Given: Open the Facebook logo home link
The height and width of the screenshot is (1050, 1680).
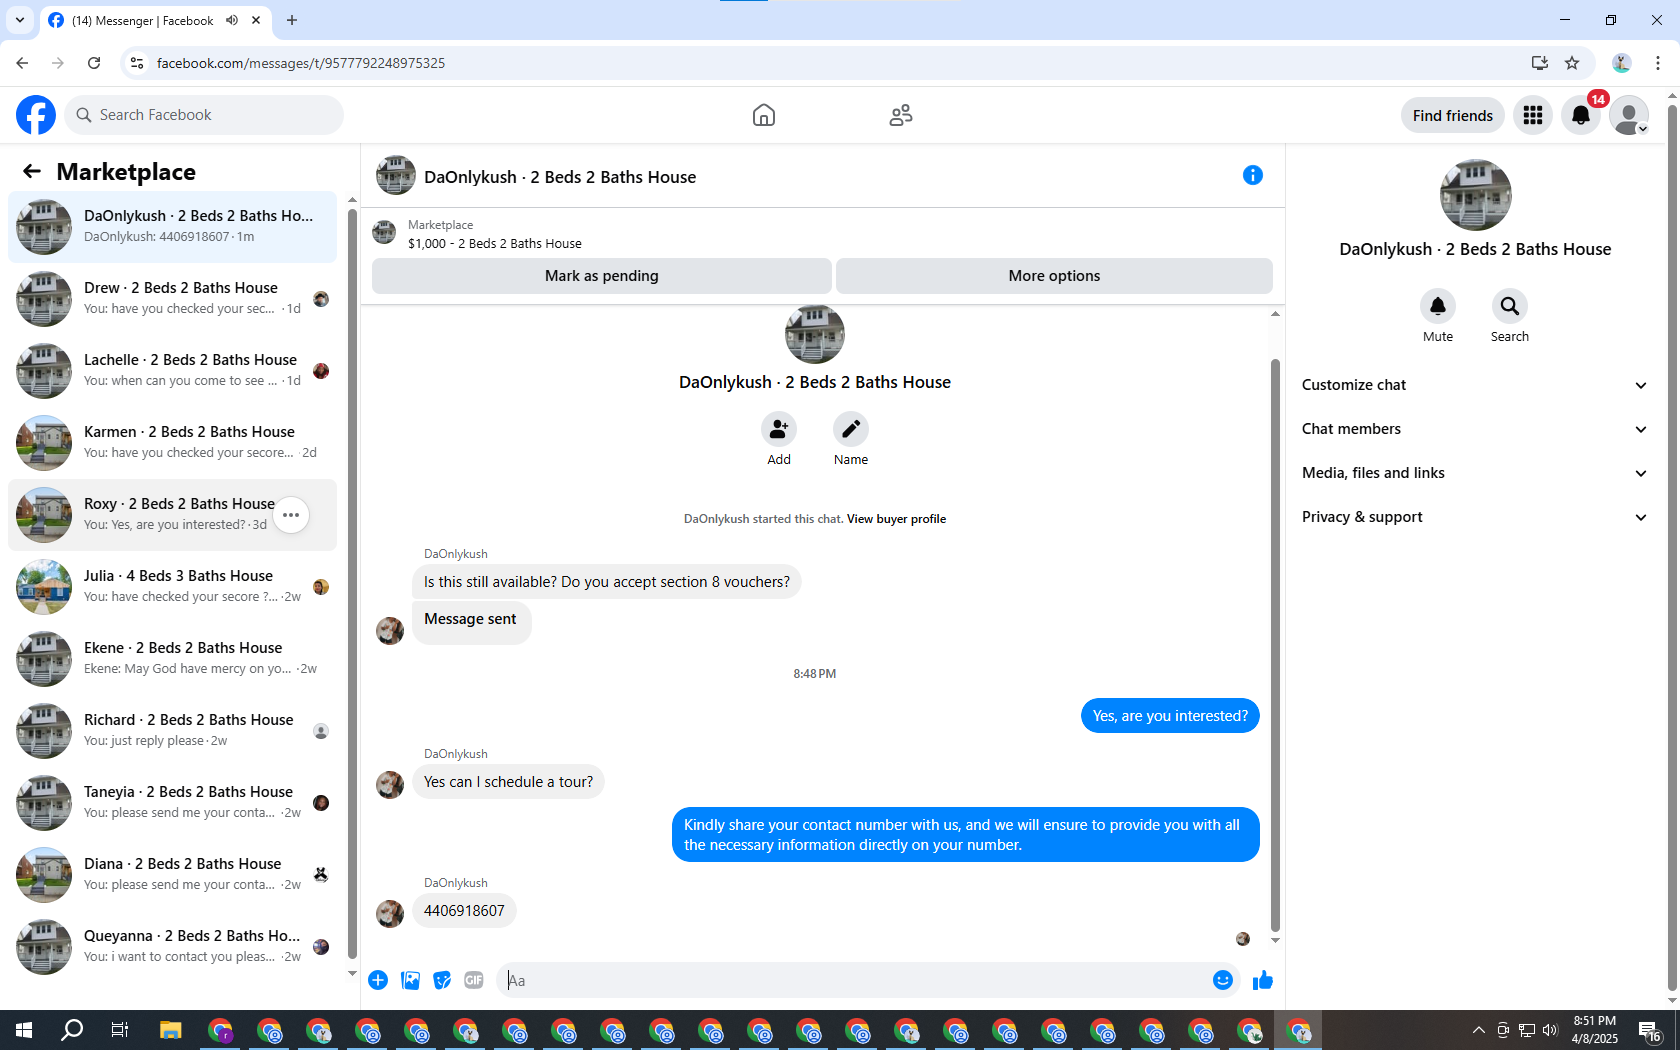Looking at the screenshot, I should tap(36, 115).
